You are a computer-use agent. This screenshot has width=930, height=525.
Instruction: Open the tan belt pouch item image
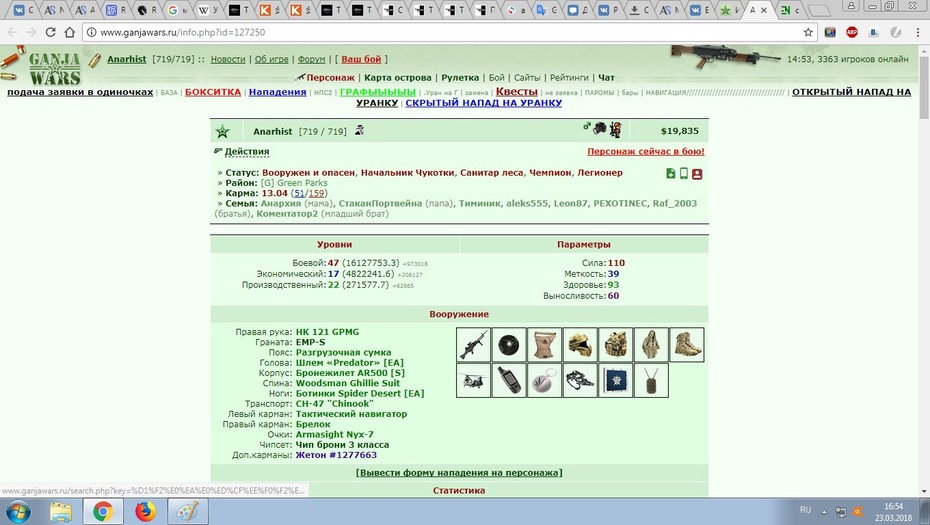[x=544, y=344]
